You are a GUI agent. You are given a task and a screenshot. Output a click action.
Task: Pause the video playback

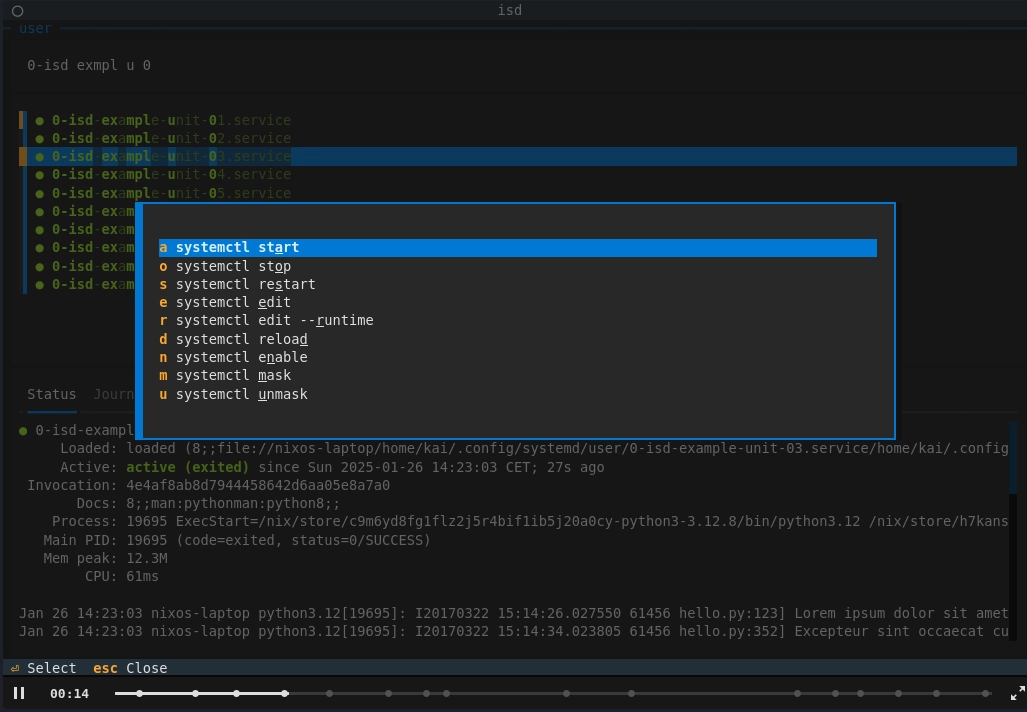(19, 693)
